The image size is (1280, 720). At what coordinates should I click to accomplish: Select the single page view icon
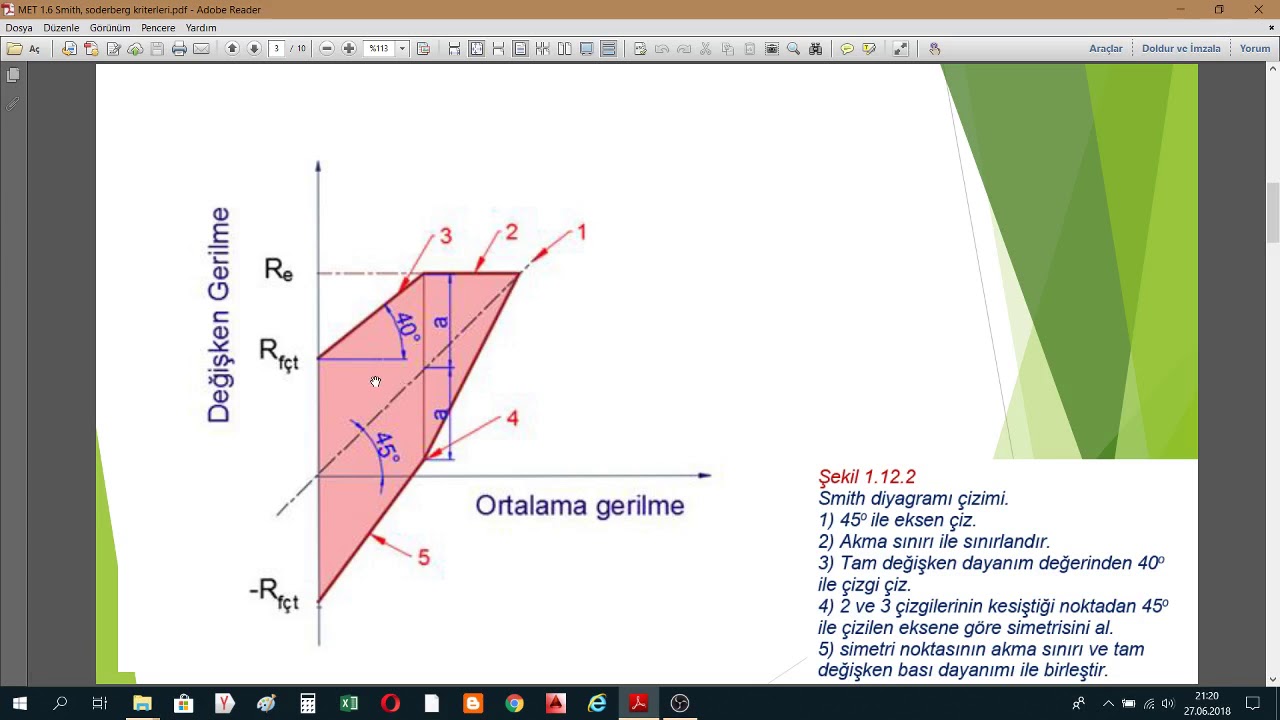point(520,48)
